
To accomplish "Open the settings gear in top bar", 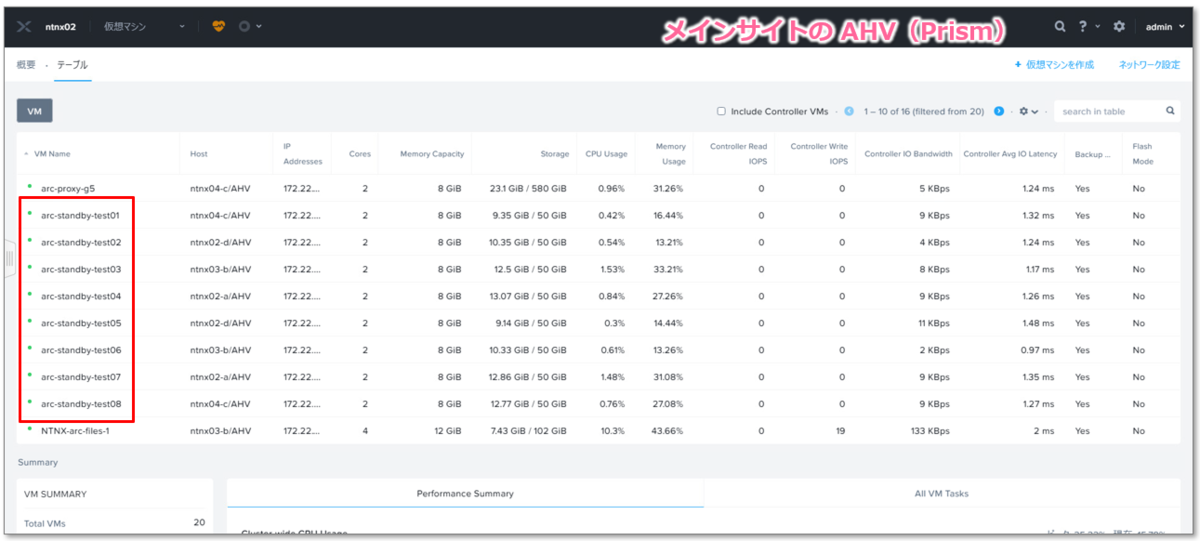I will 1119,27.
